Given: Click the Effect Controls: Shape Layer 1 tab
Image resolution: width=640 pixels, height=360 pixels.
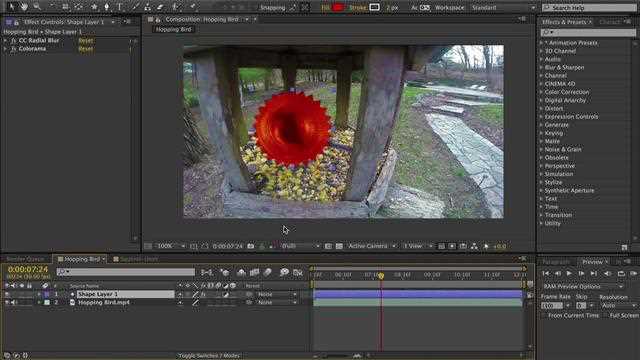Looking at the screenshot, I should [x=64, y=22].
